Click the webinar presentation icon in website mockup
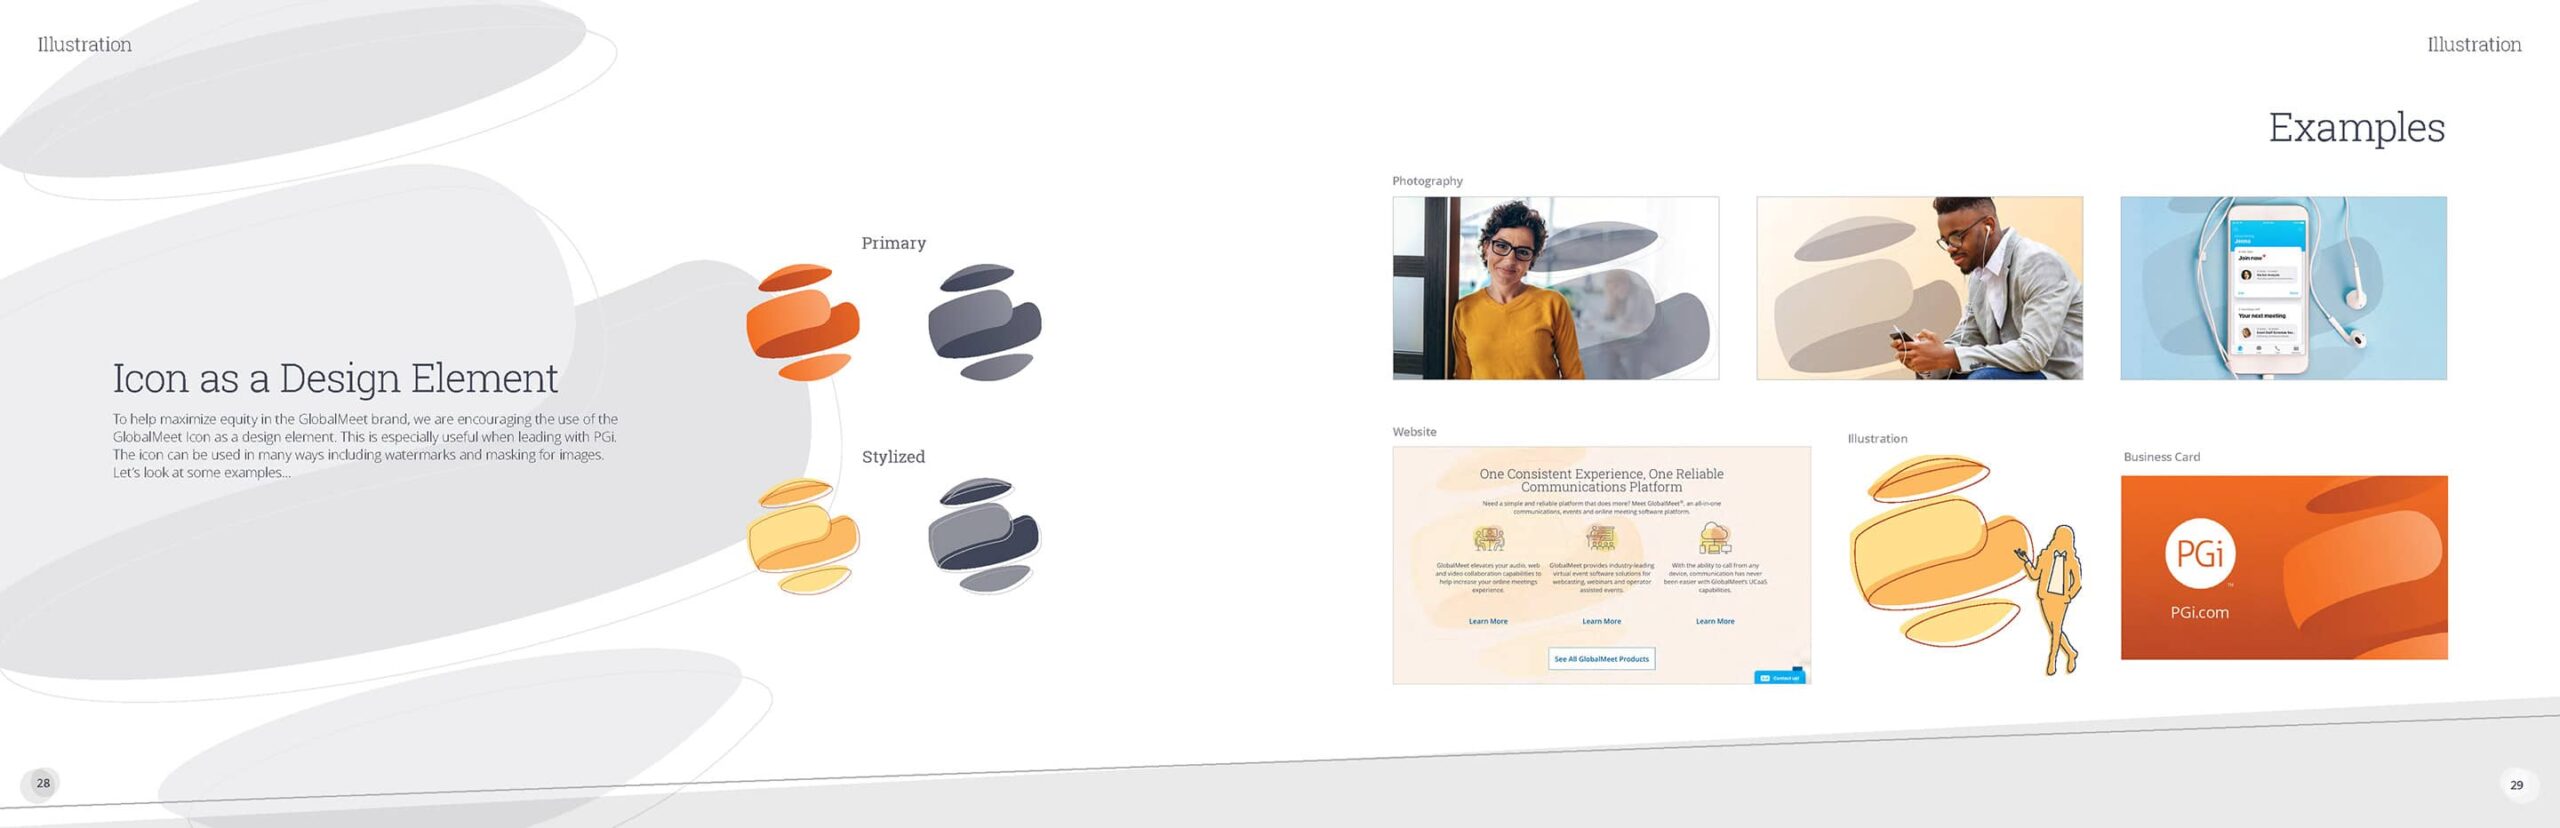Screen dimensions: 2560x828 [1601, 538]
